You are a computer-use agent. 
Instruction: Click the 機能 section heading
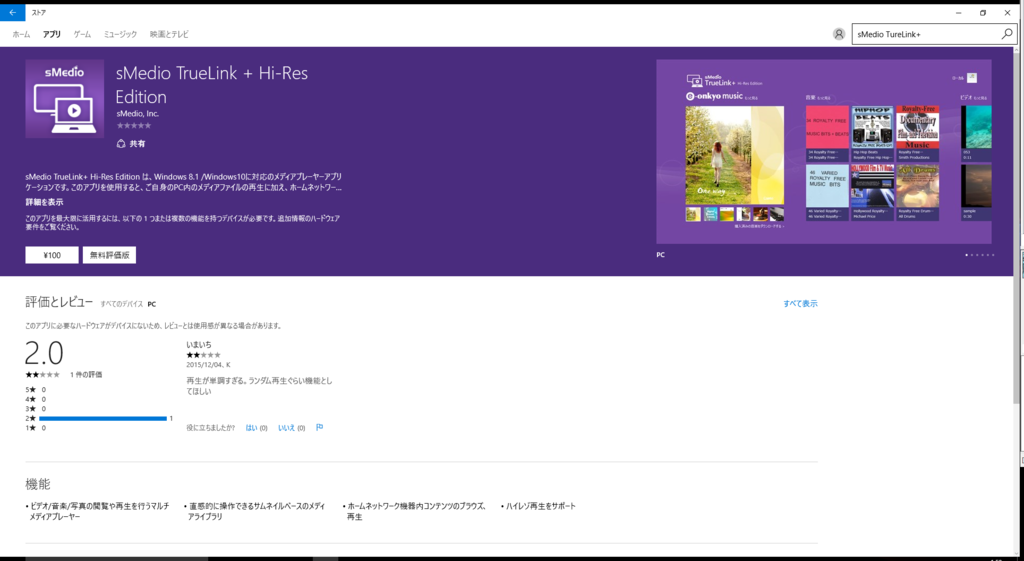(x=38, y=484)
